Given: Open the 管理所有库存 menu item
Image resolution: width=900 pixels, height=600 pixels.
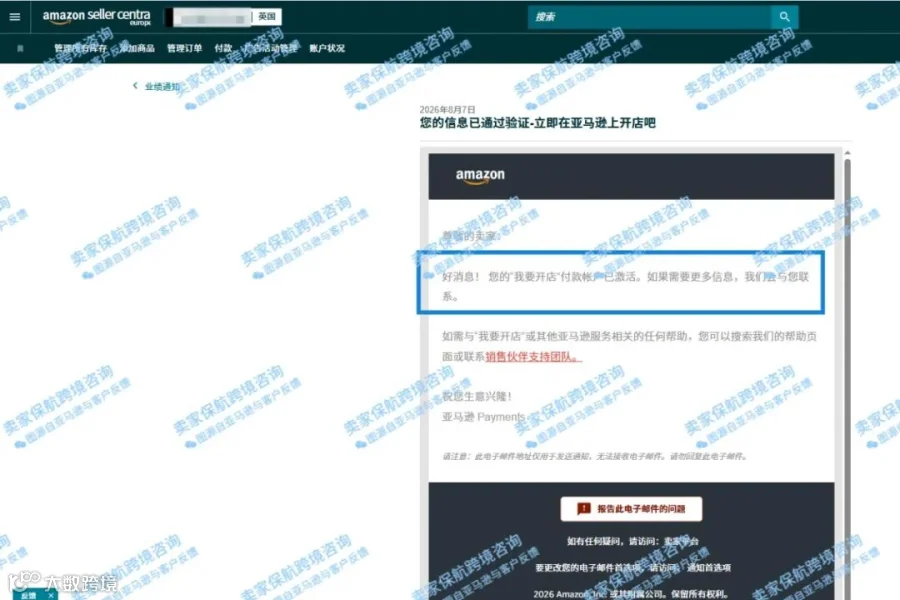Looking at the screenshot, I should 80,48.
